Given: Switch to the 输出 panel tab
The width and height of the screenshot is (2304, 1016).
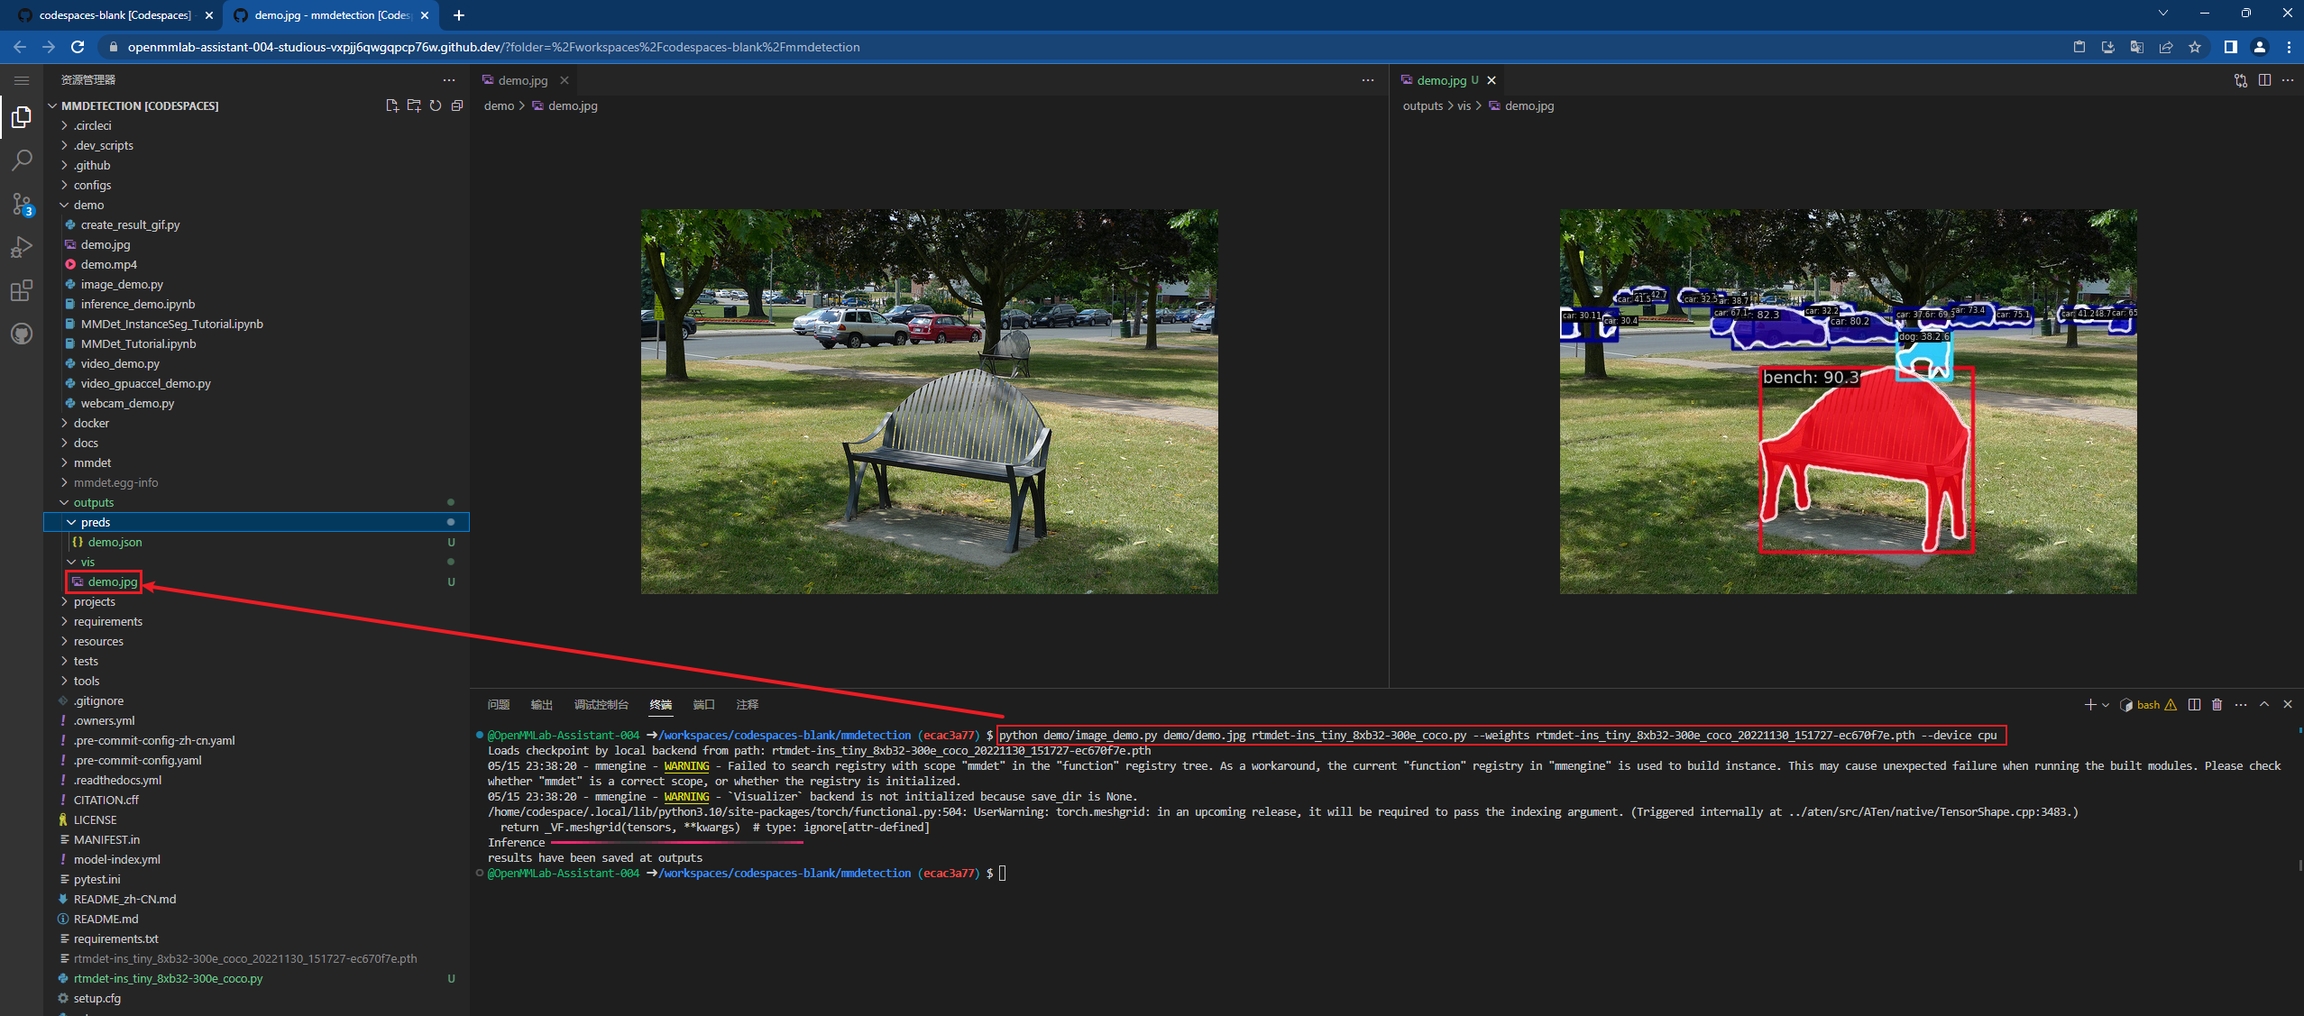Looking at the screenshot, I should pyautogui.click(x=541, y=705).
